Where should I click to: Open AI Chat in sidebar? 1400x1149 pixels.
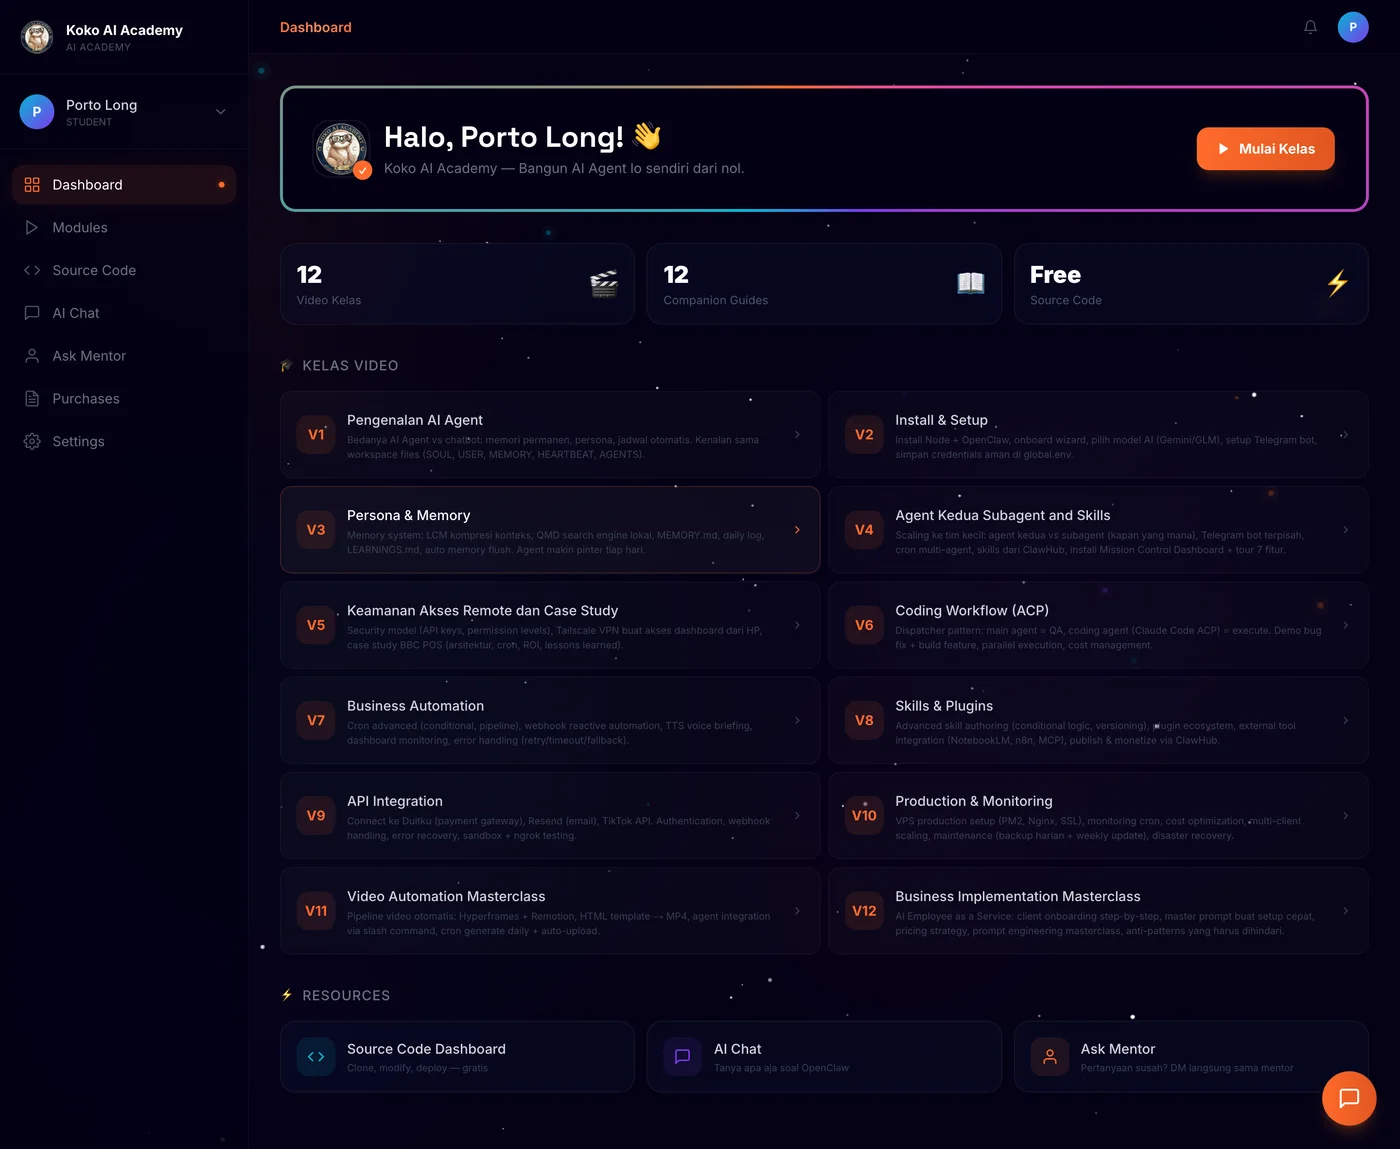point(124,313)
